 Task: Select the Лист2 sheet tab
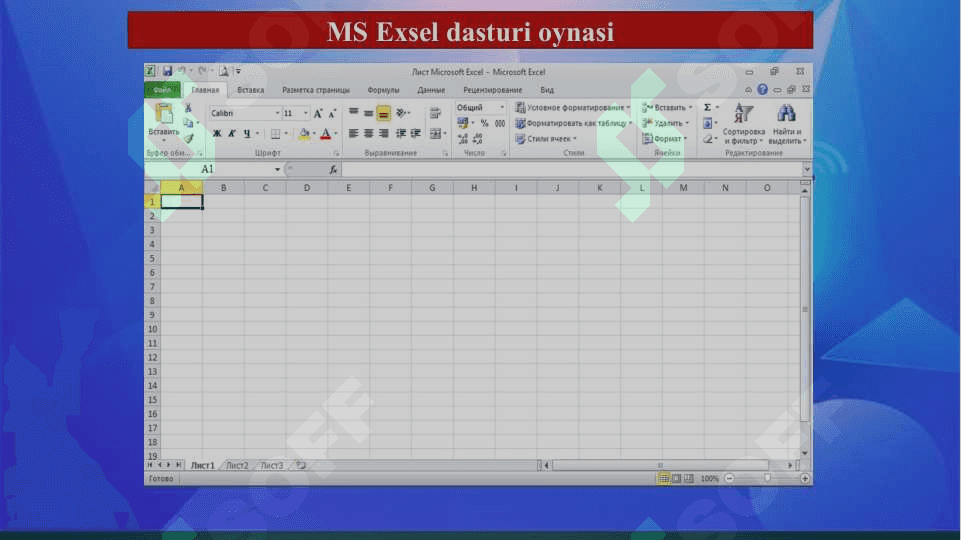pyautogui.click(x=237, y=466)
